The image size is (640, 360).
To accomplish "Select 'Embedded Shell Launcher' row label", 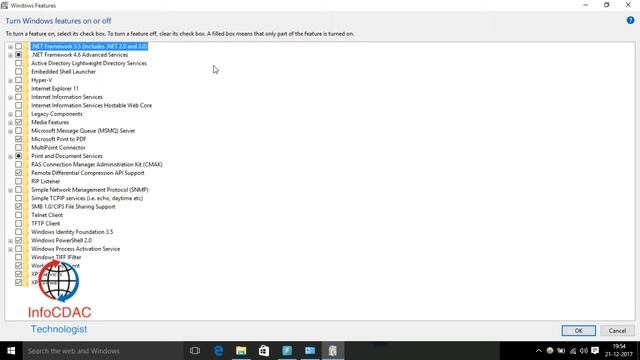I will (x=64, y=71).
